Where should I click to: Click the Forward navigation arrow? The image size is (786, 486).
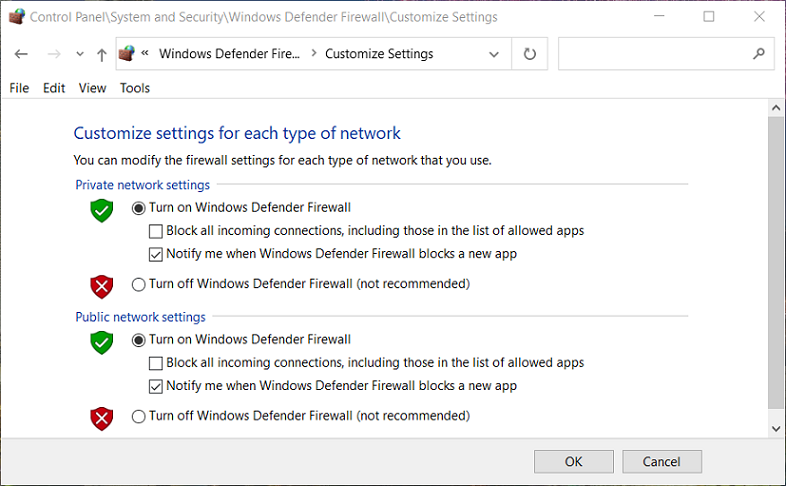click(54, 54)
